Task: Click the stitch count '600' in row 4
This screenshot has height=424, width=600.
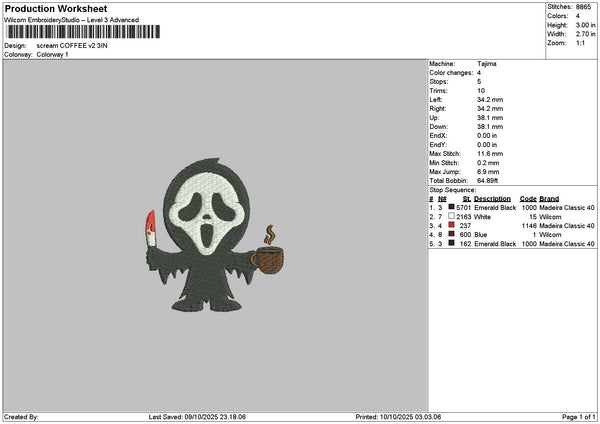Action: tap(465, 235)
